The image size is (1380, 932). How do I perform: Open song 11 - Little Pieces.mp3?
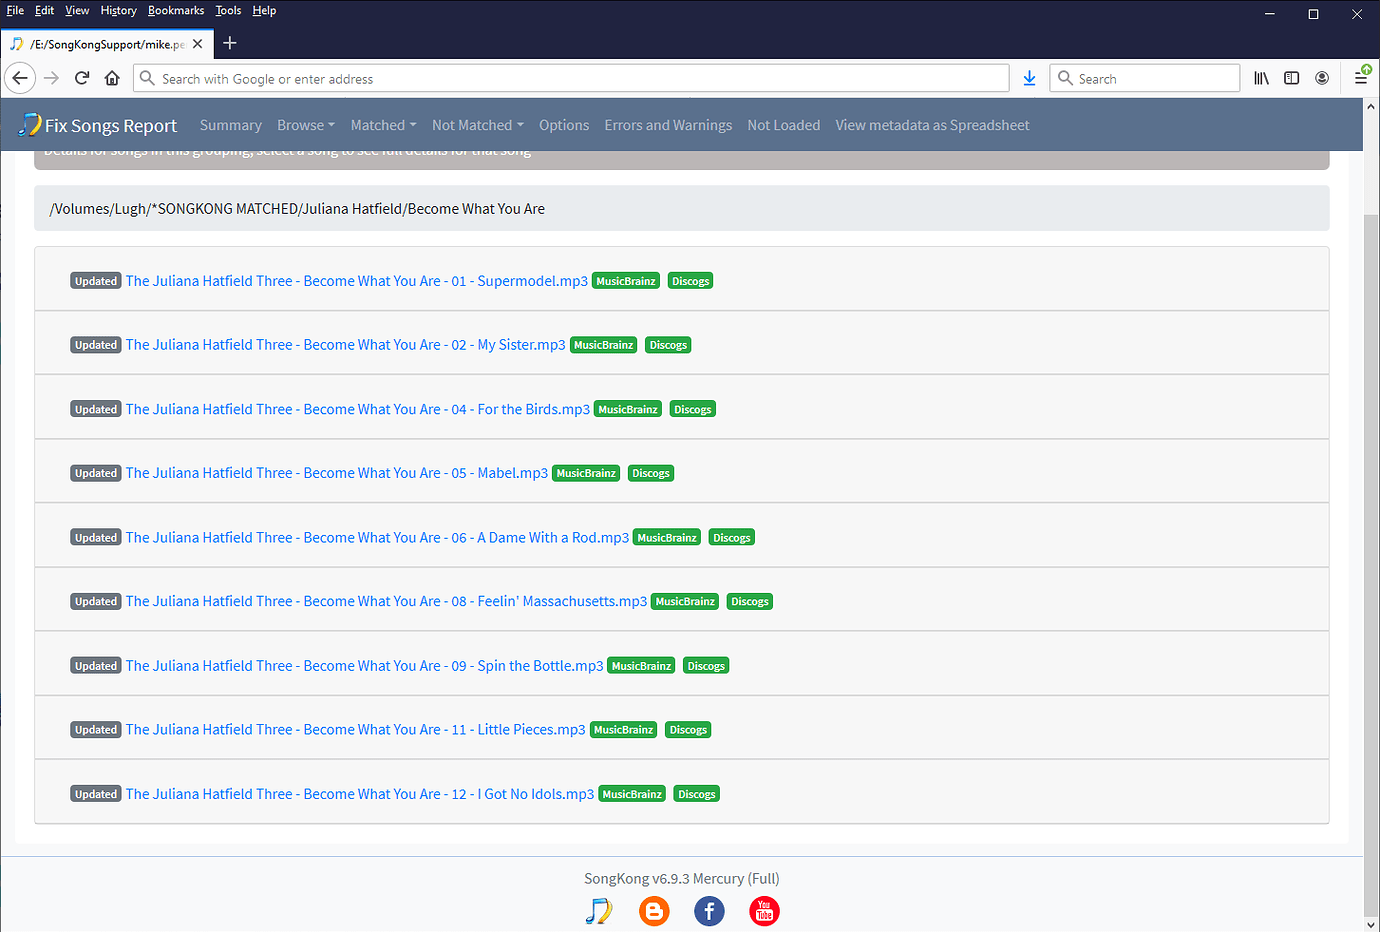coord(355,730)
